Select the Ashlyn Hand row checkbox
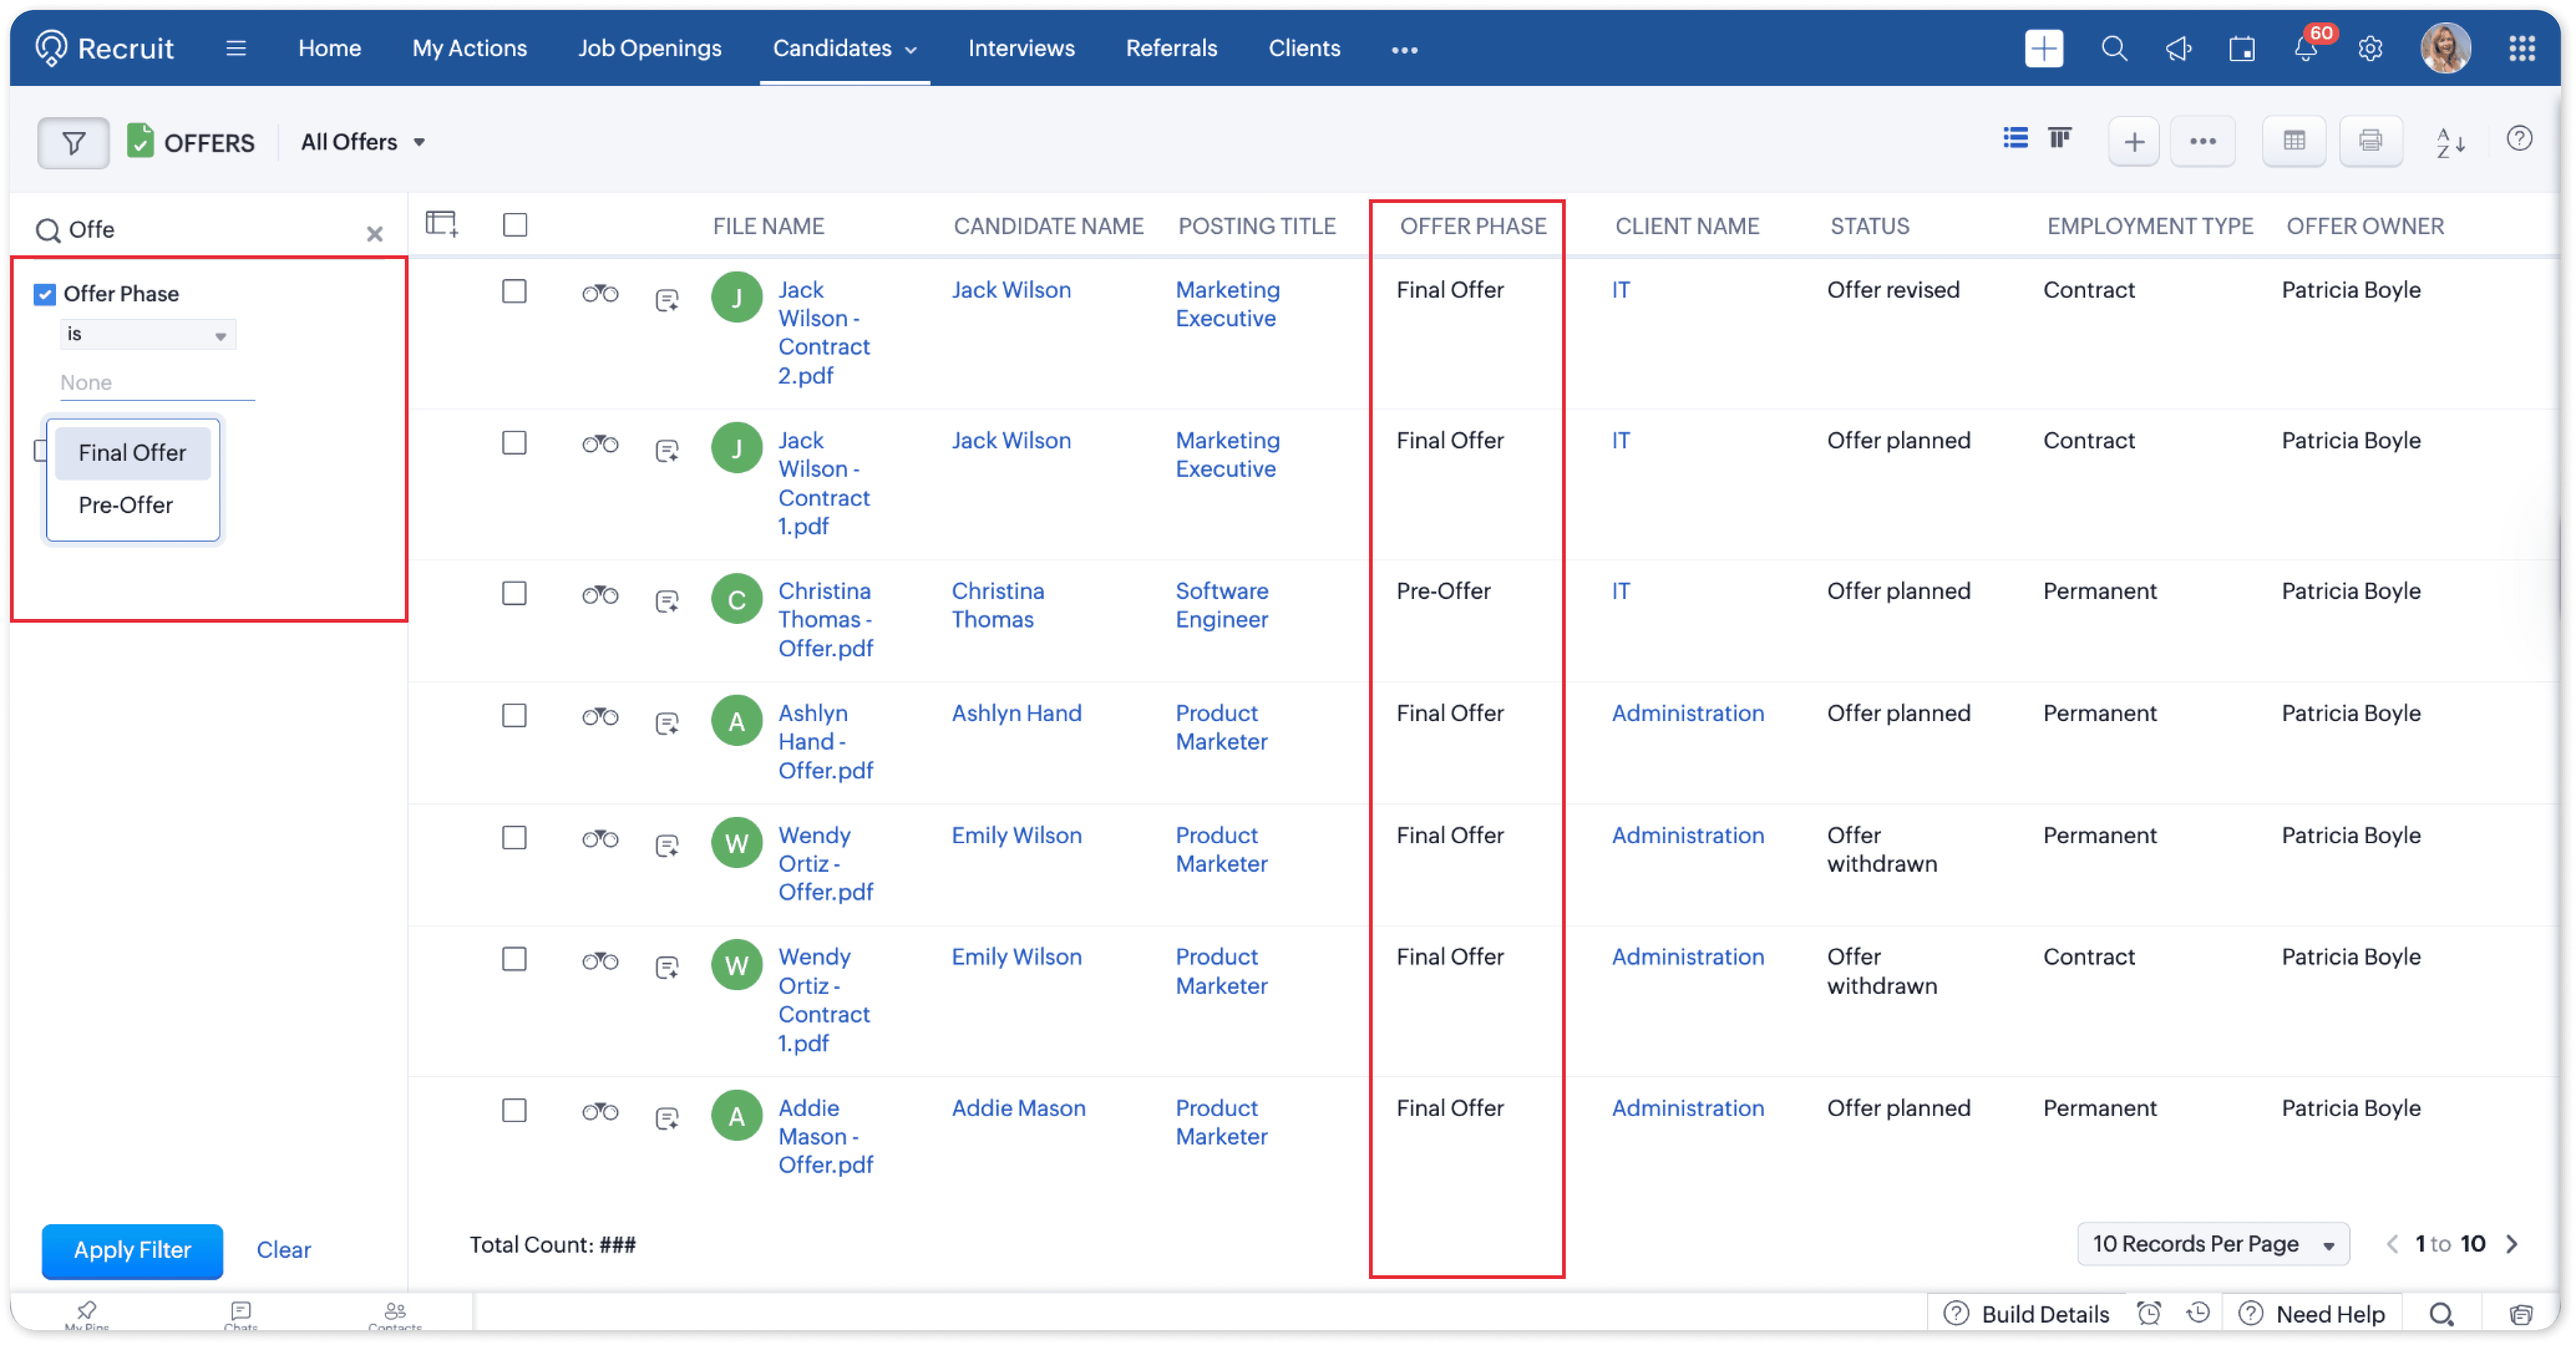Screen dimensions: 2576x1345 pyautogui.click(x=514, y=716)
